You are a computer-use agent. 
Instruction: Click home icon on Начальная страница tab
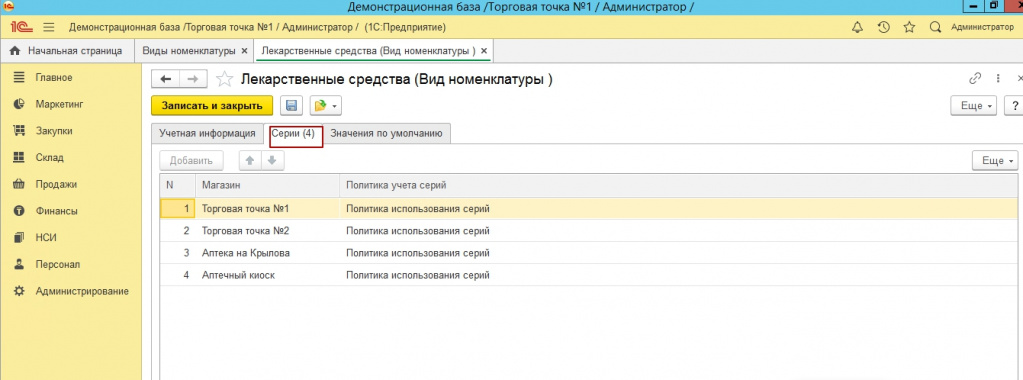click(15, 51)
